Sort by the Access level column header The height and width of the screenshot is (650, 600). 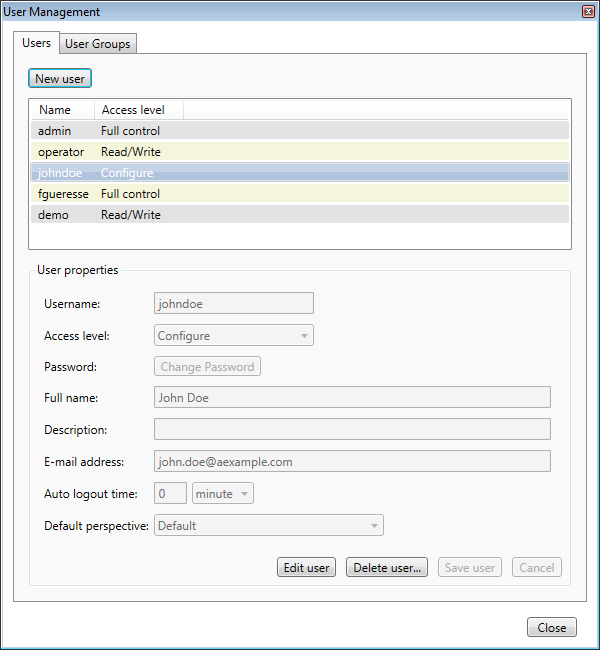pyautogui.click(x=133, y=110)
